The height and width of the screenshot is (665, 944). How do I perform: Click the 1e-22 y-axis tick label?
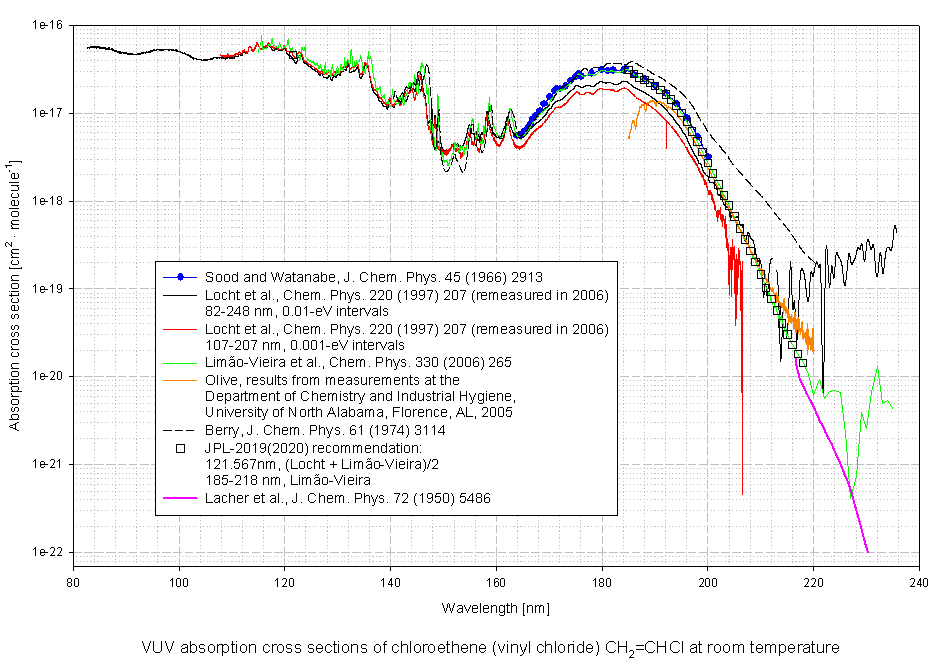point(47,553)
